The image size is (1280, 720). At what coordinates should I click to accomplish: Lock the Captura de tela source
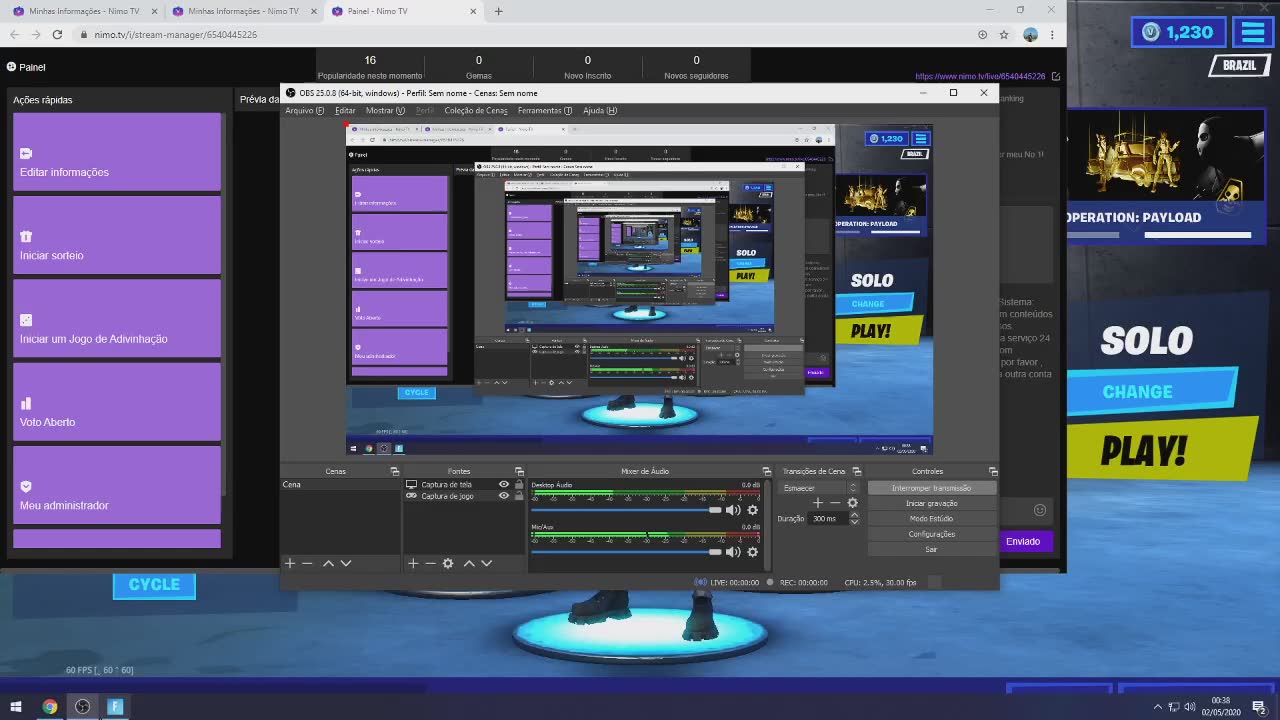pos(518,484)
